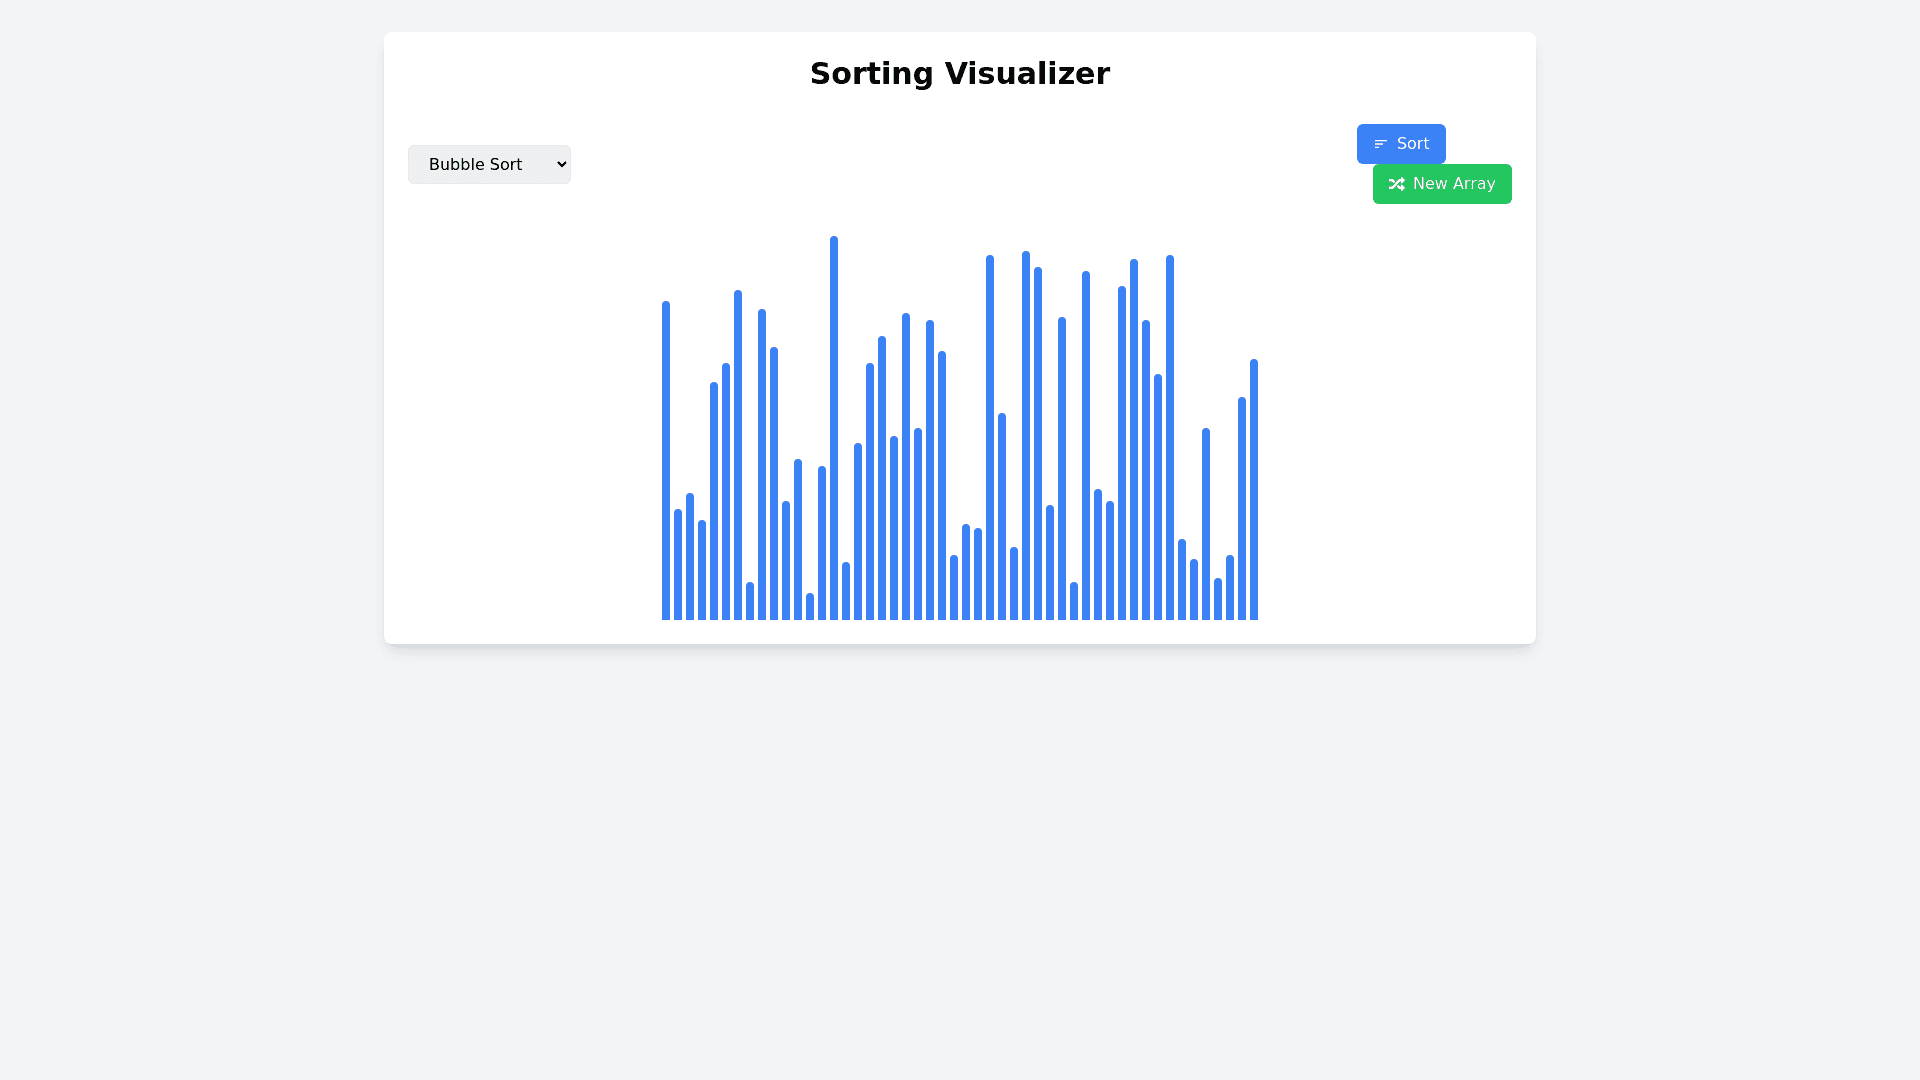This screenshot has width=1920, height=1080.
Task: Click the sort icon inside the Sort button
Action: point(1381,144)
